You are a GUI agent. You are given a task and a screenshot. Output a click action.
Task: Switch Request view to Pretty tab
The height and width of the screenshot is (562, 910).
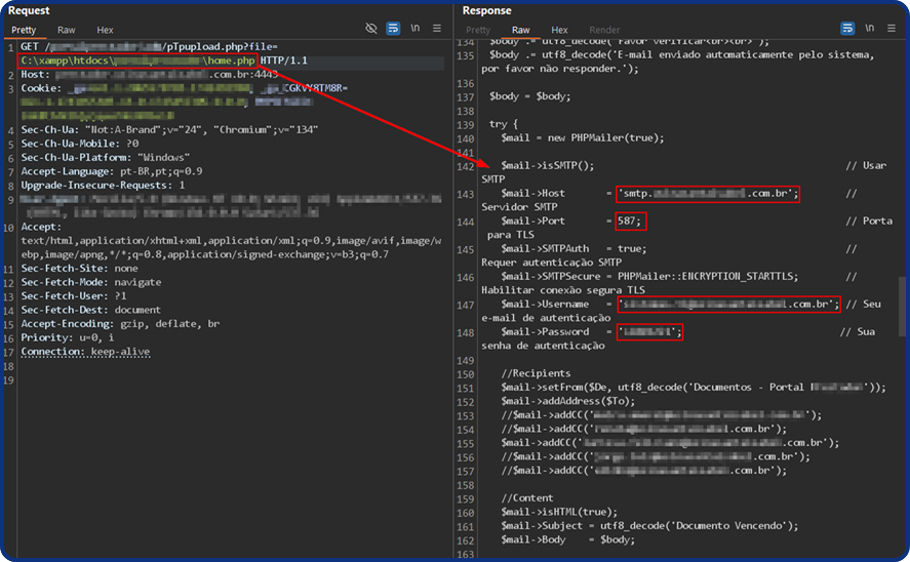[23, 30]
